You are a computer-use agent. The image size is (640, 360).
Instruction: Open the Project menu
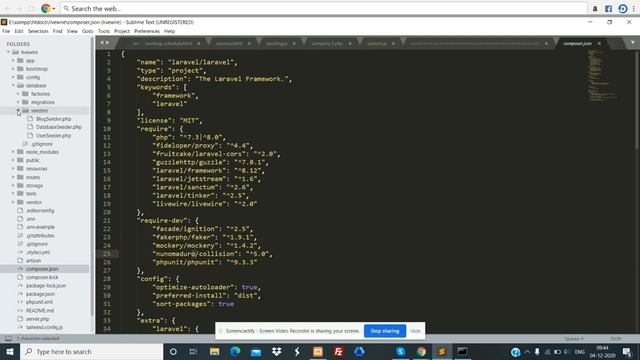[x=122, y=31]
